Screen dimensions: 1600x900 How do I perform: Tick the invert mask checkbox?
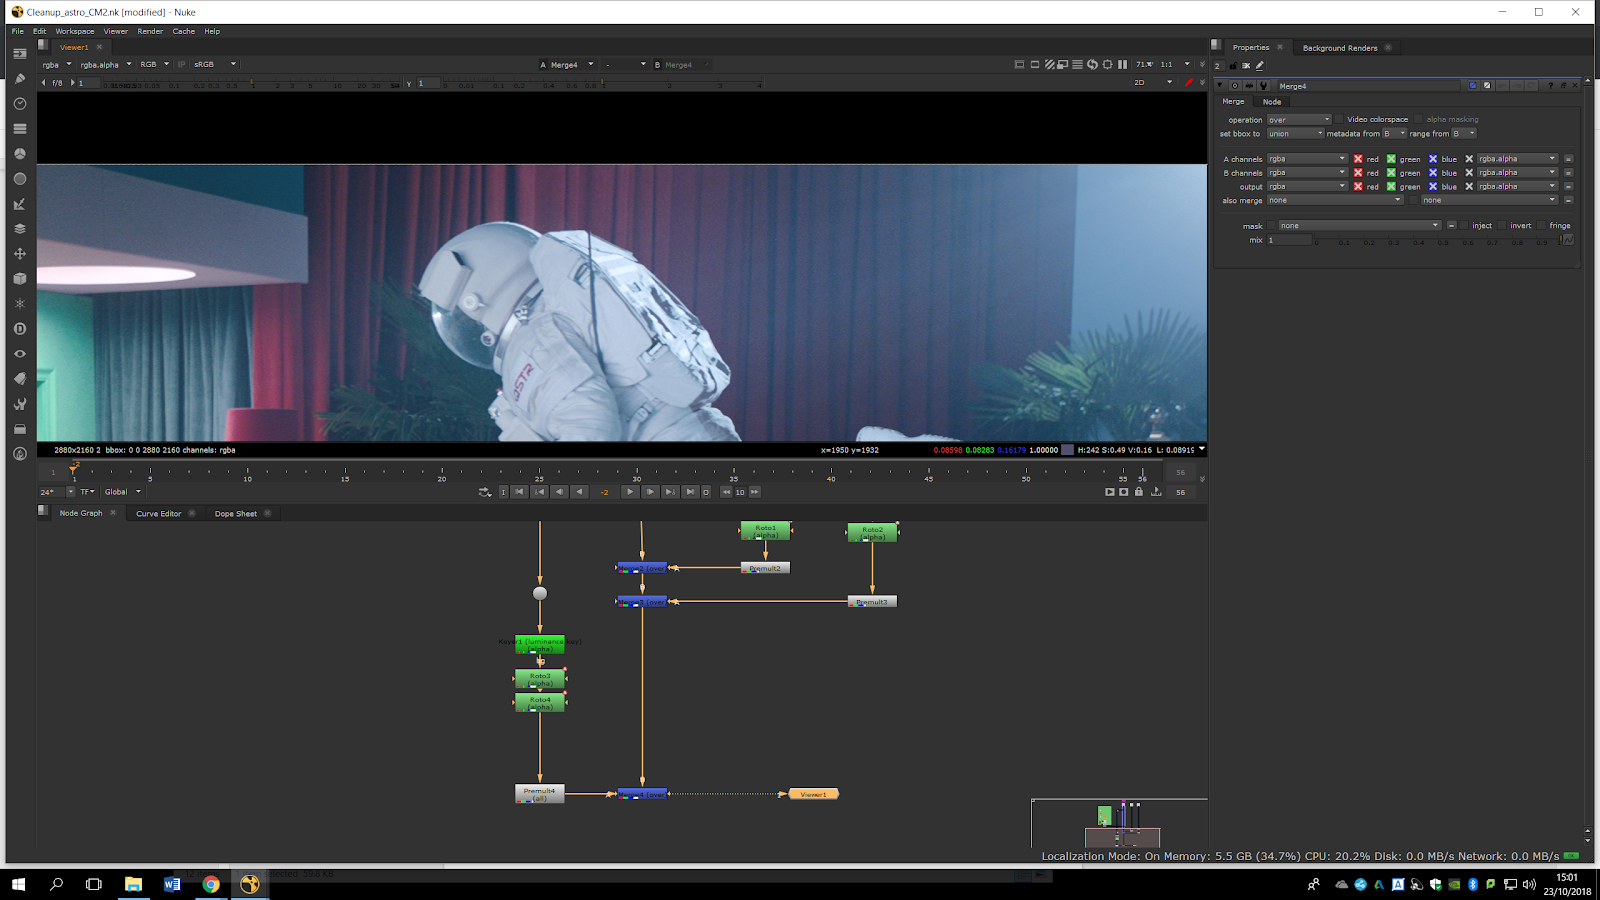click(1502, 226)
